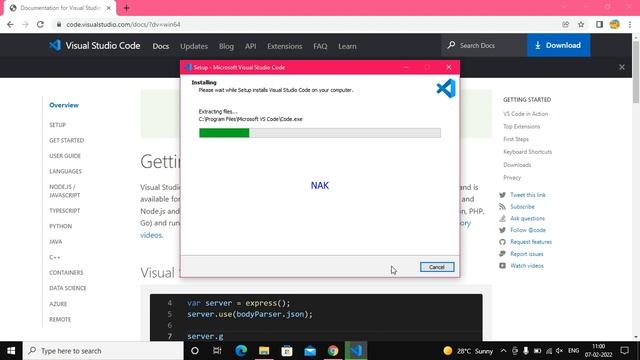
Task: Click the installation progress bar
Action: (320, 133)
